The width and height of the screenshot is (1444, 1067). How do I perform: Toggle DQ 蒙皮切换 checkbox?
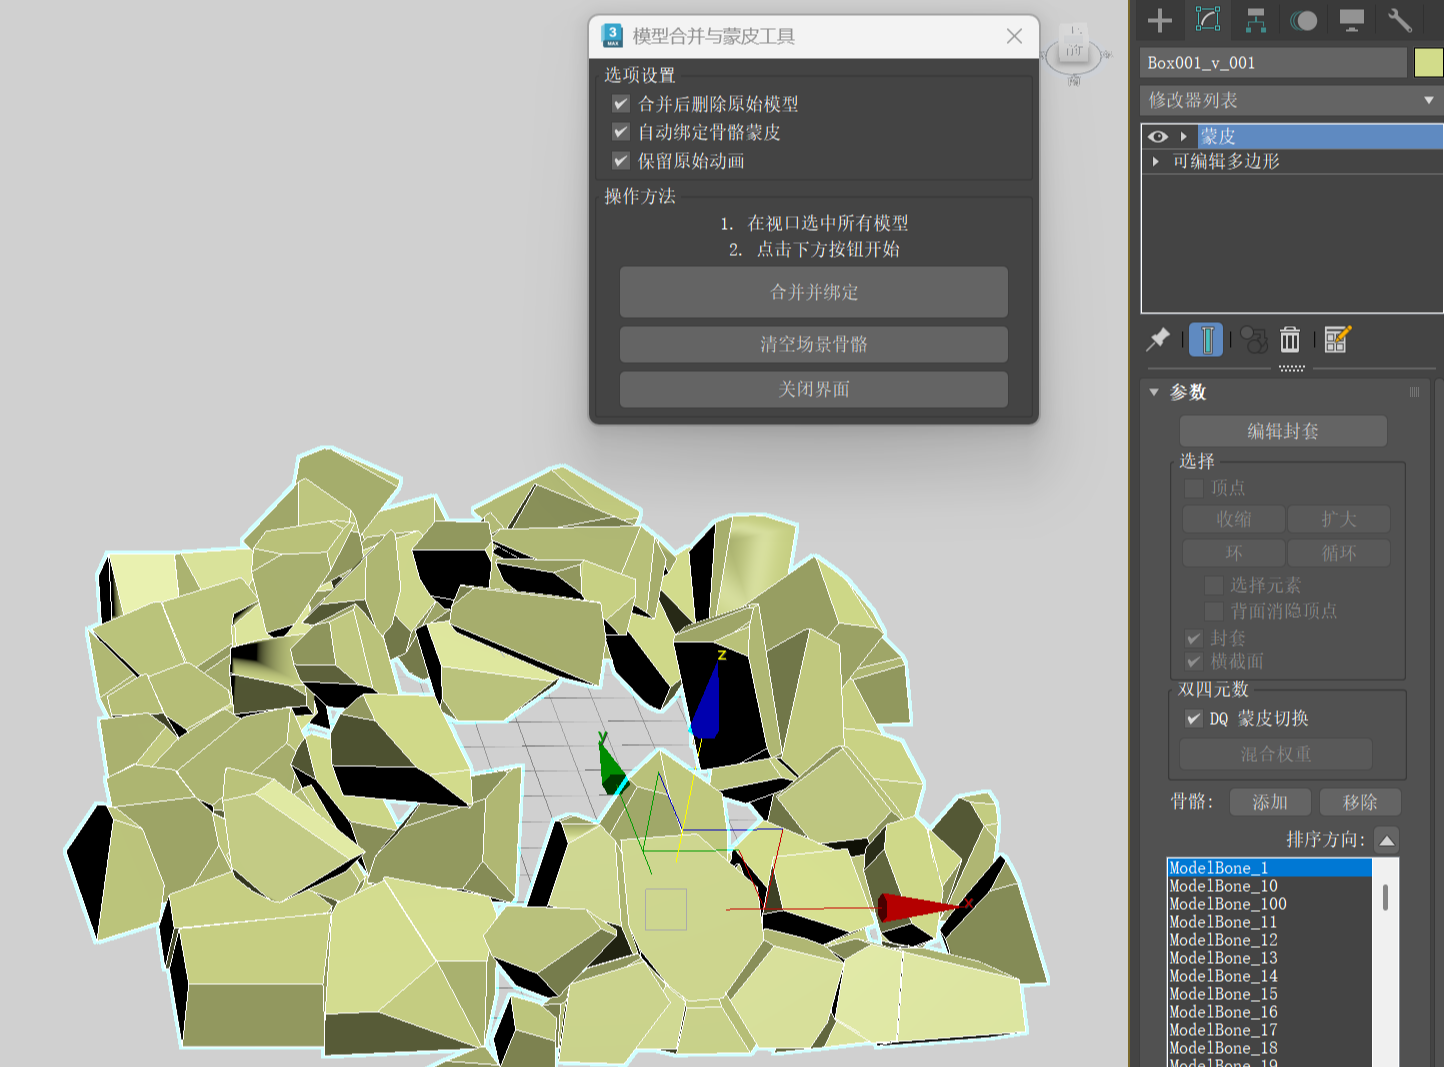coord(1194,719)
